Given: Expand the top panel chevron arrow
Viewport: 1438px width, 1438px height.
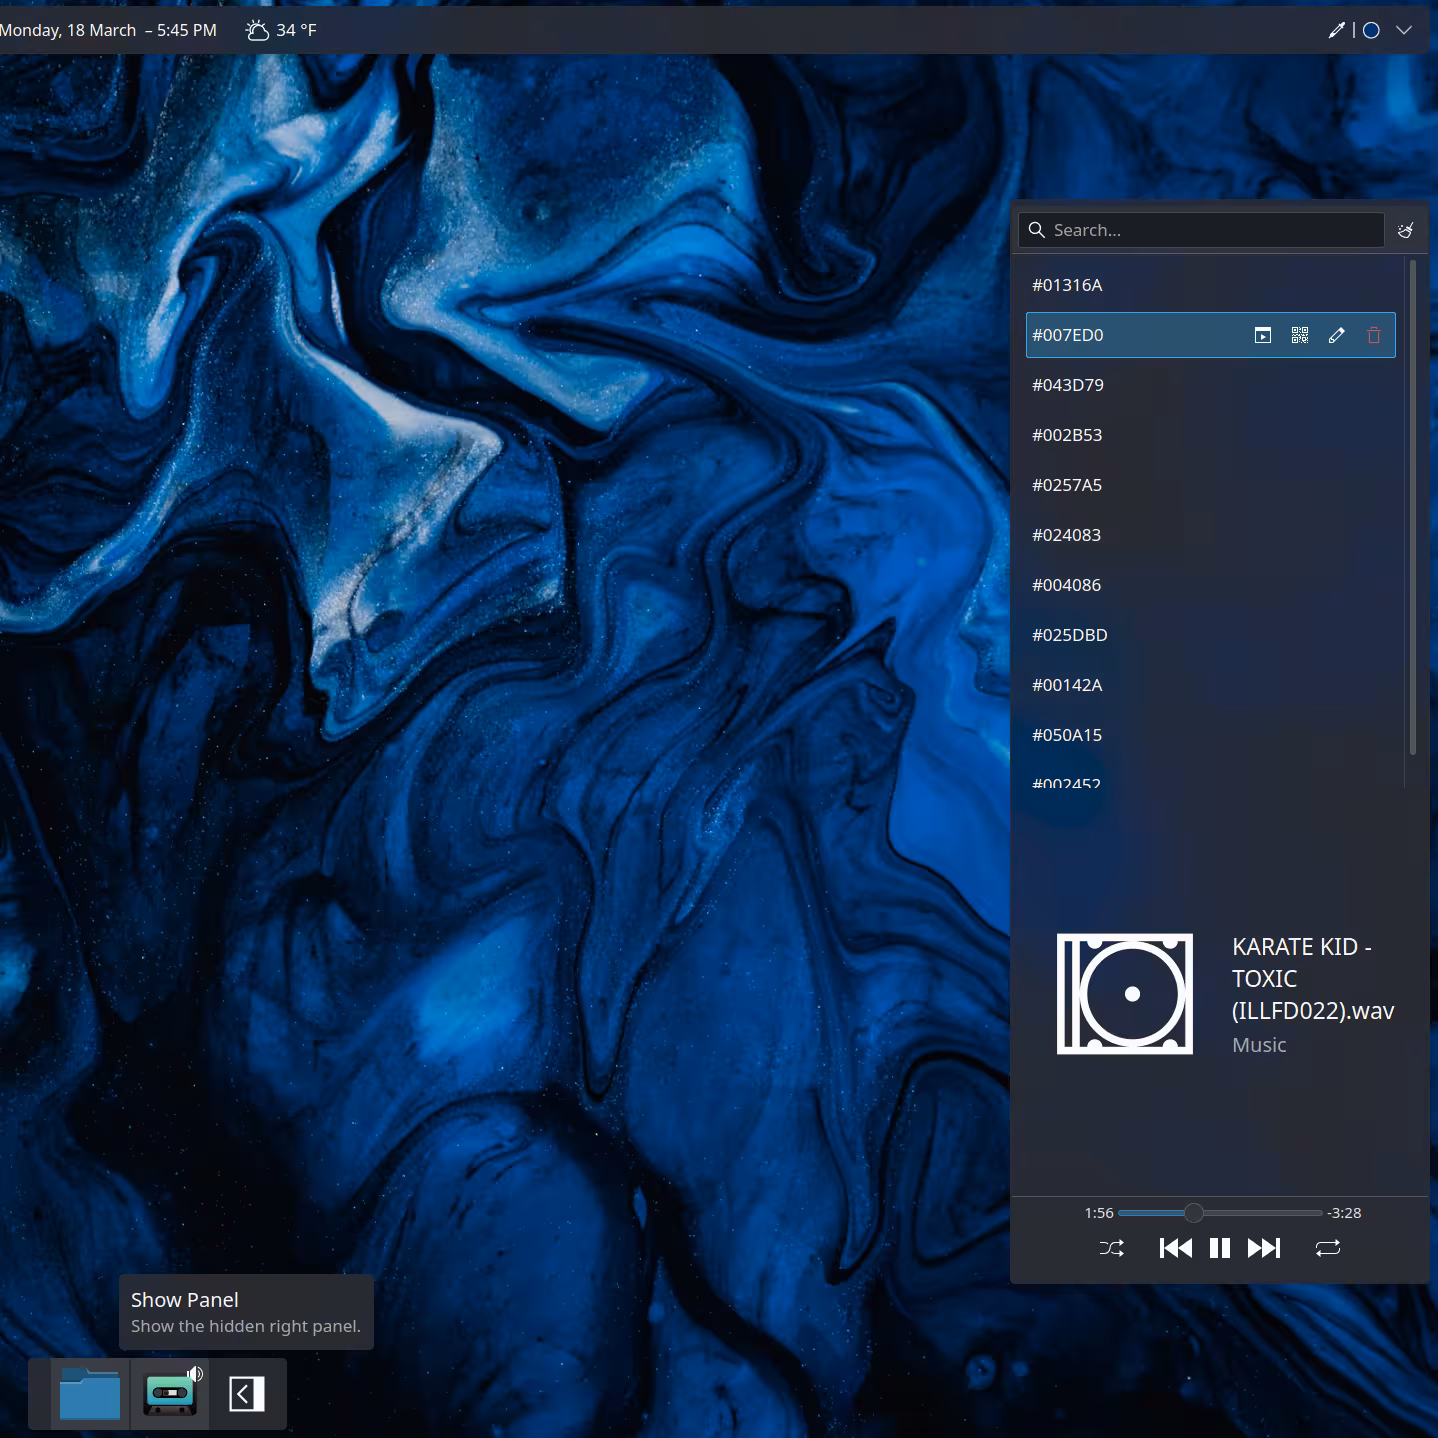Looking at the screenshot, I should (x=1404, y=30).
